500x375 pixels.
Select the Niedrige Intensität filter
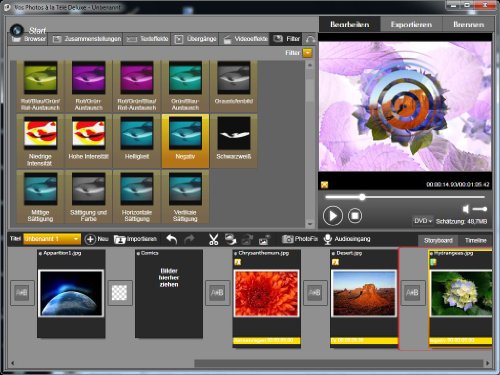40,141
